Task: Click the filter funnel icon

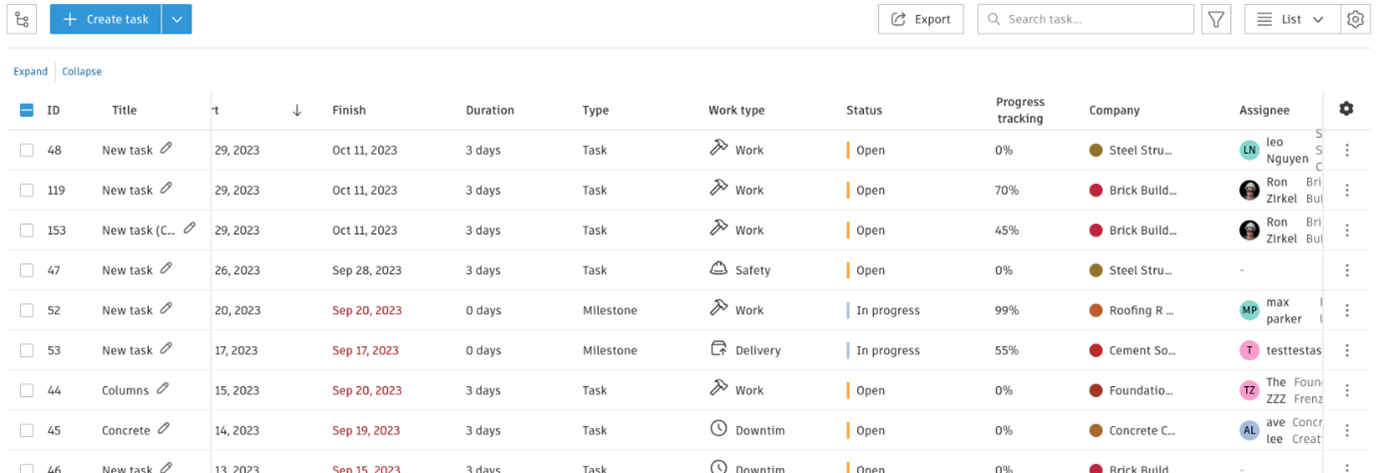Action: tap(1215, 19)
